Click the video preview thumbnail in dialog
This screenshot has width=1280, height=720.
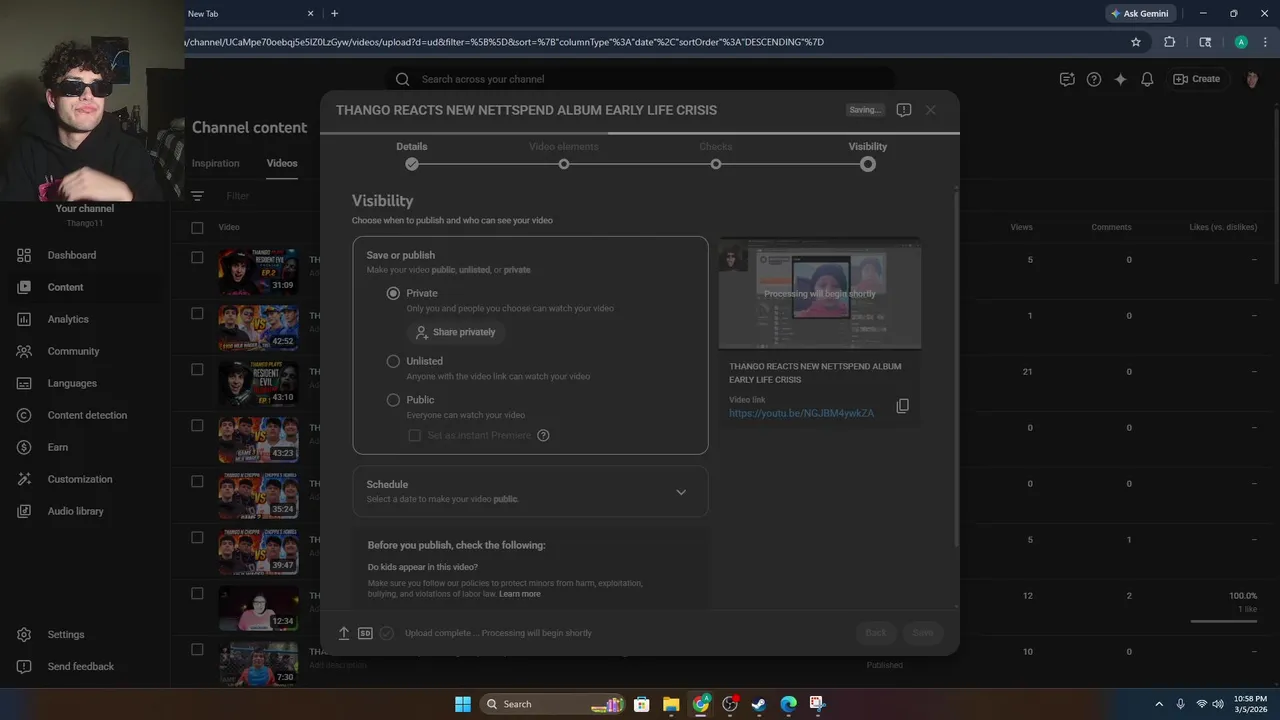point(820,294)
